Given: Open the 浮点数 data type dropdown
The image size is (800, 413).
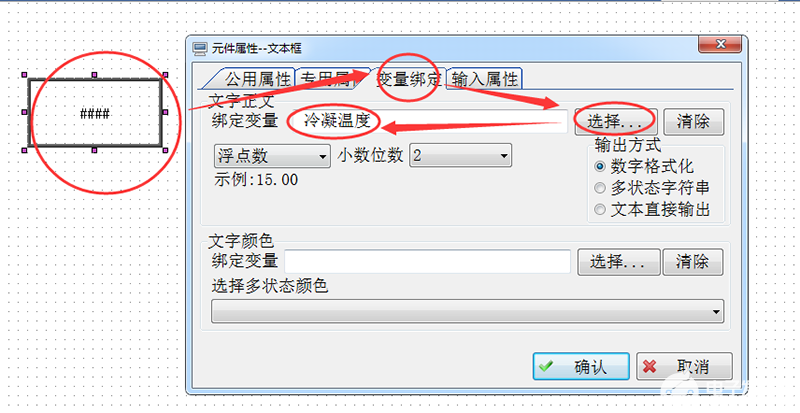Looking at the screenshot, I should (x=272, y=156).
